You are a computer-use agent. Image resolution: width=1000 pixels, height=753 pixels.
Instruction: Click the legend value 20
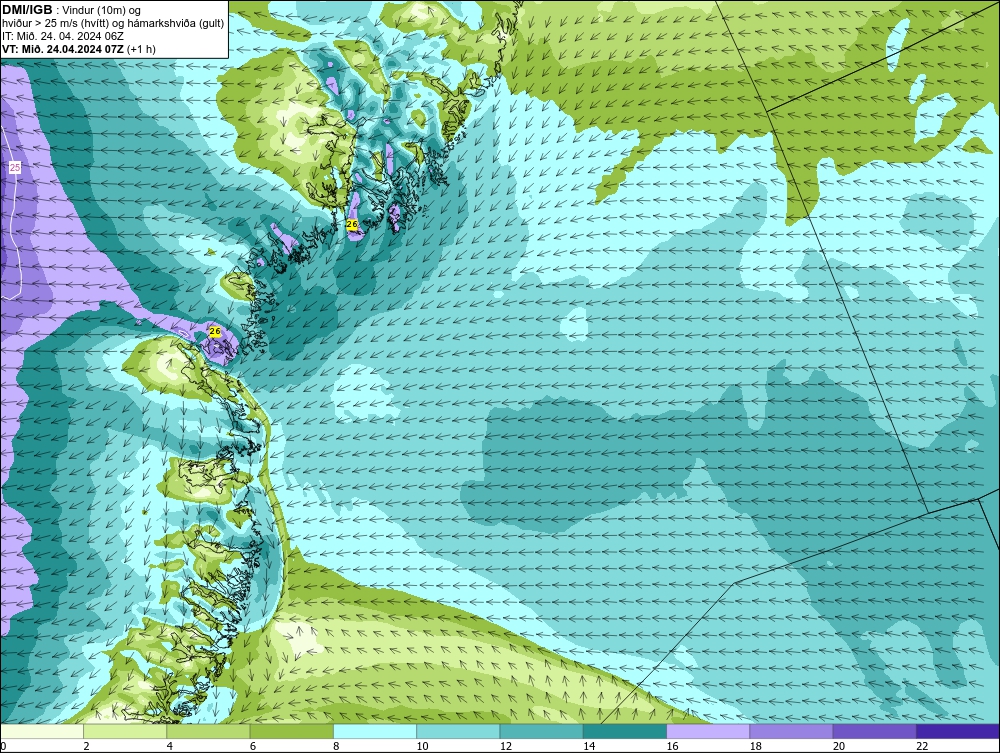[839, 747]
